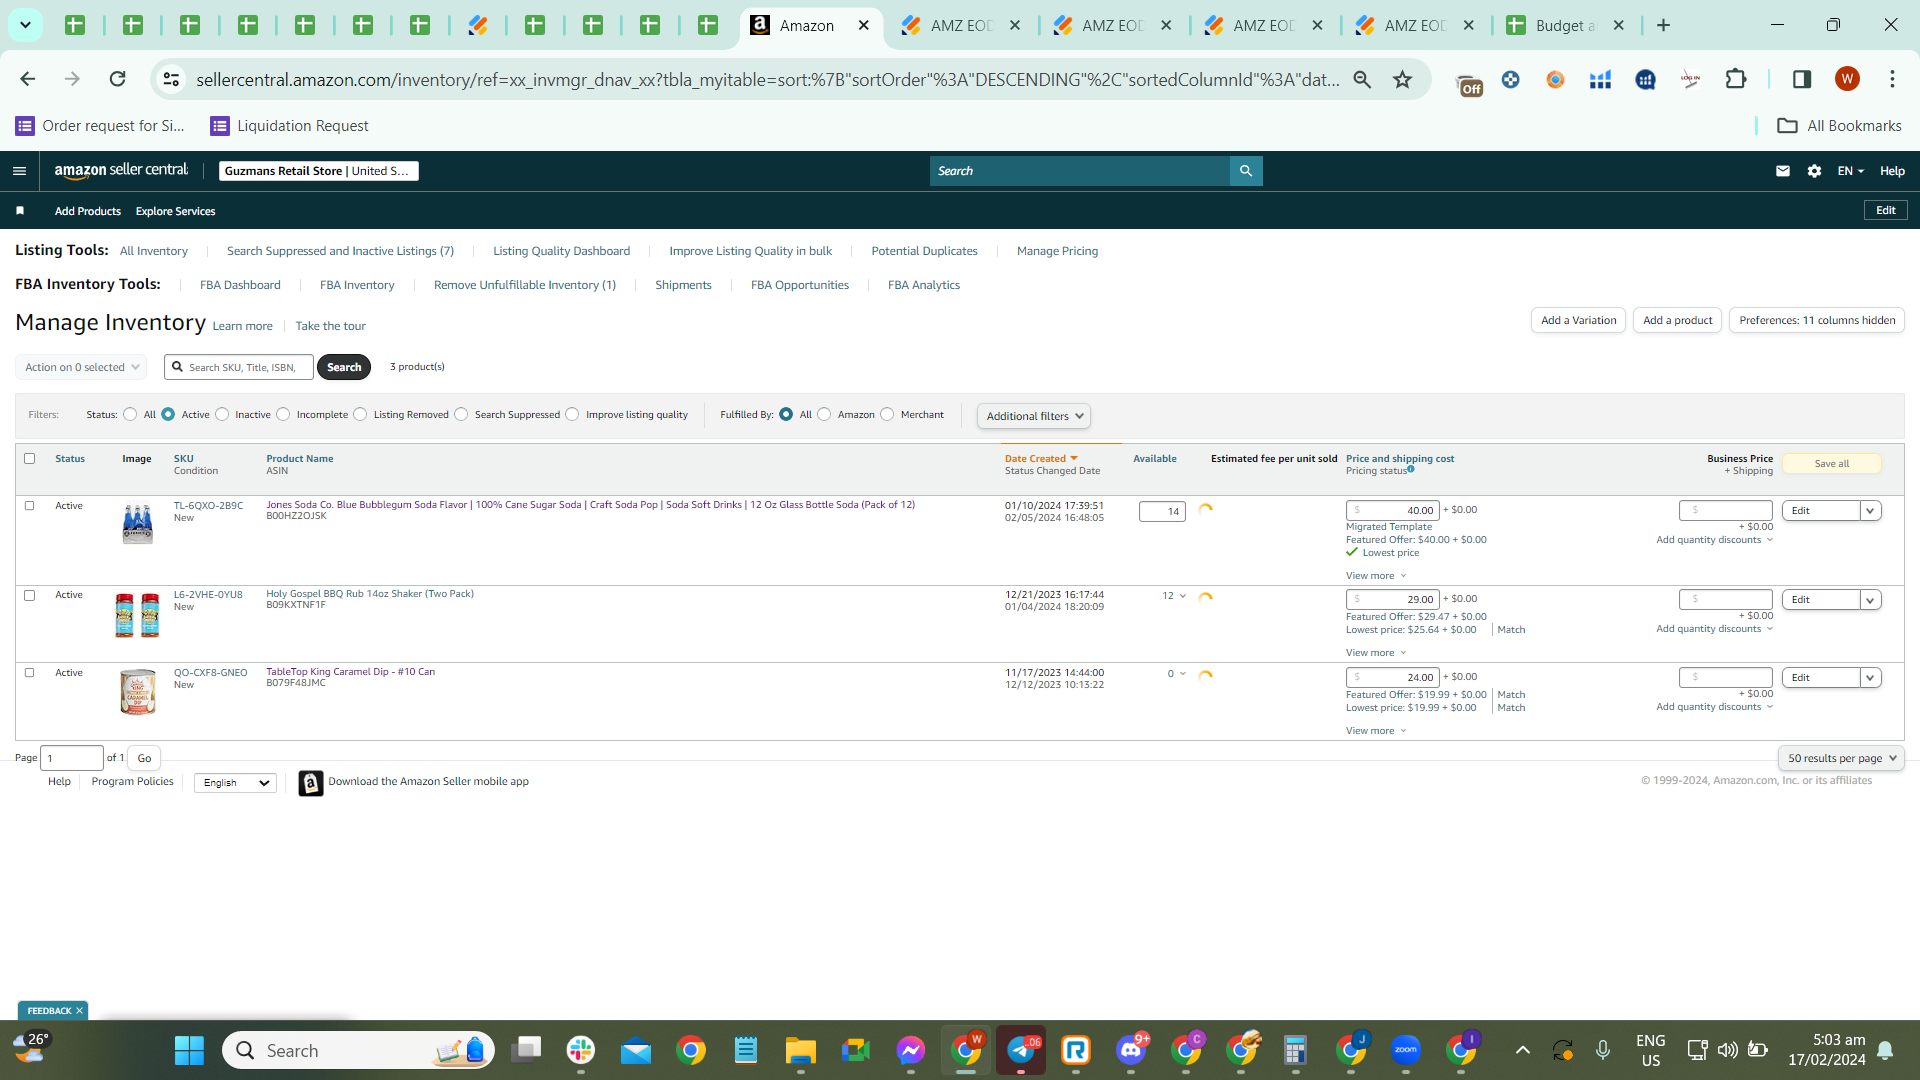
Task: Open the Edit dropdown arrow for Jones Soda
Action: click(x=1870, y=511)
